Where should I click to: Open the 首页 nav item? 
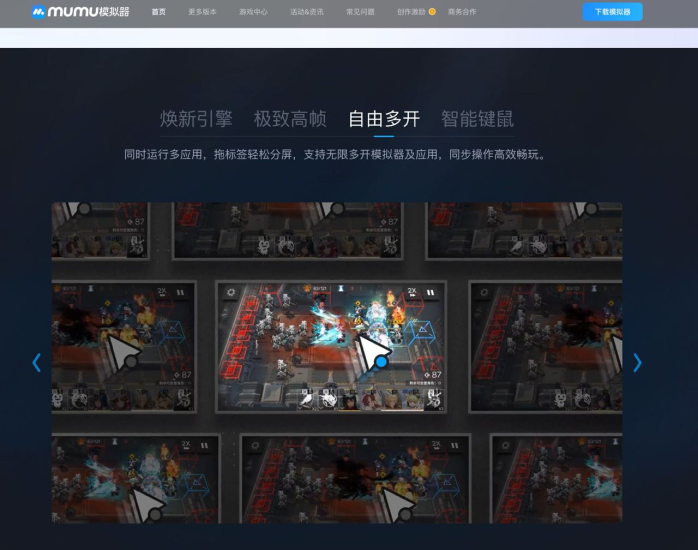pos(158,12)
